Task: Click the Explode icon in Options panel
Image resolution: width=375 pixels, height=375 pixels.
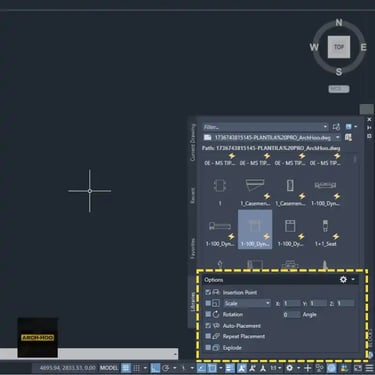Action: pyautogui.click(x=216, y=348)
